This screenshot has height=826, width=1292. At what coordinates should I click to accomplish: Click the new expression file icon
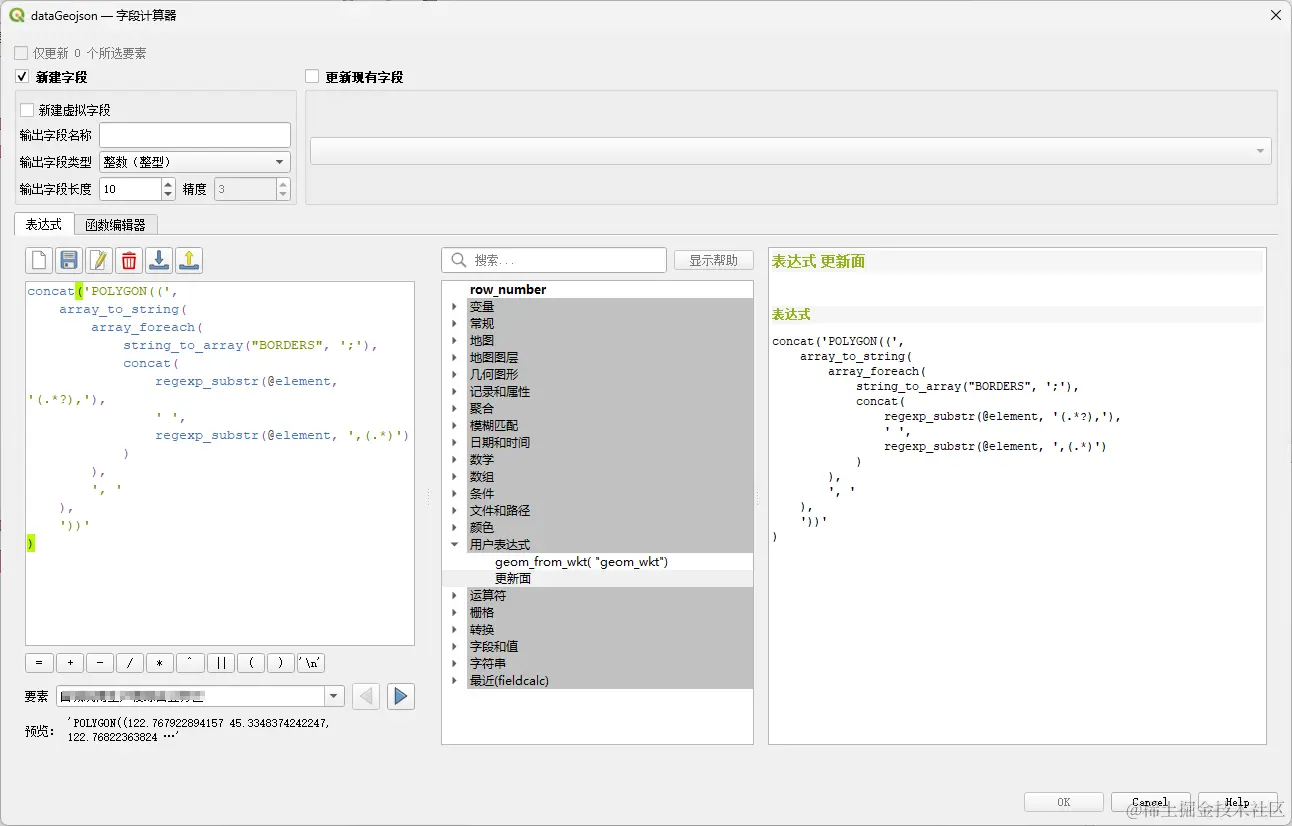pyautogui.click(x=39, y=261)
